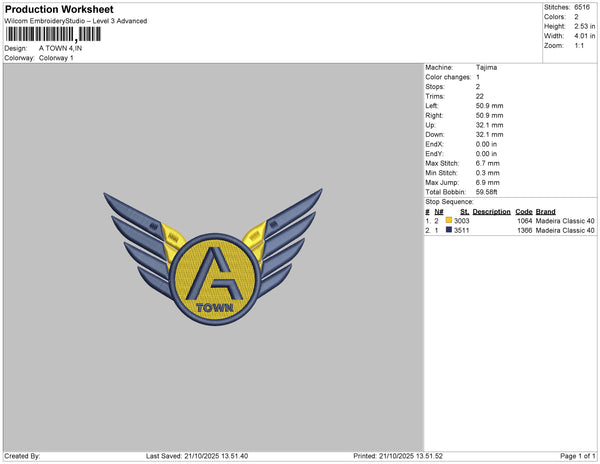Click the 'Code' column header
Image resolution: width=600 pixels, height=464 pixels.
[x=524, y=212]
